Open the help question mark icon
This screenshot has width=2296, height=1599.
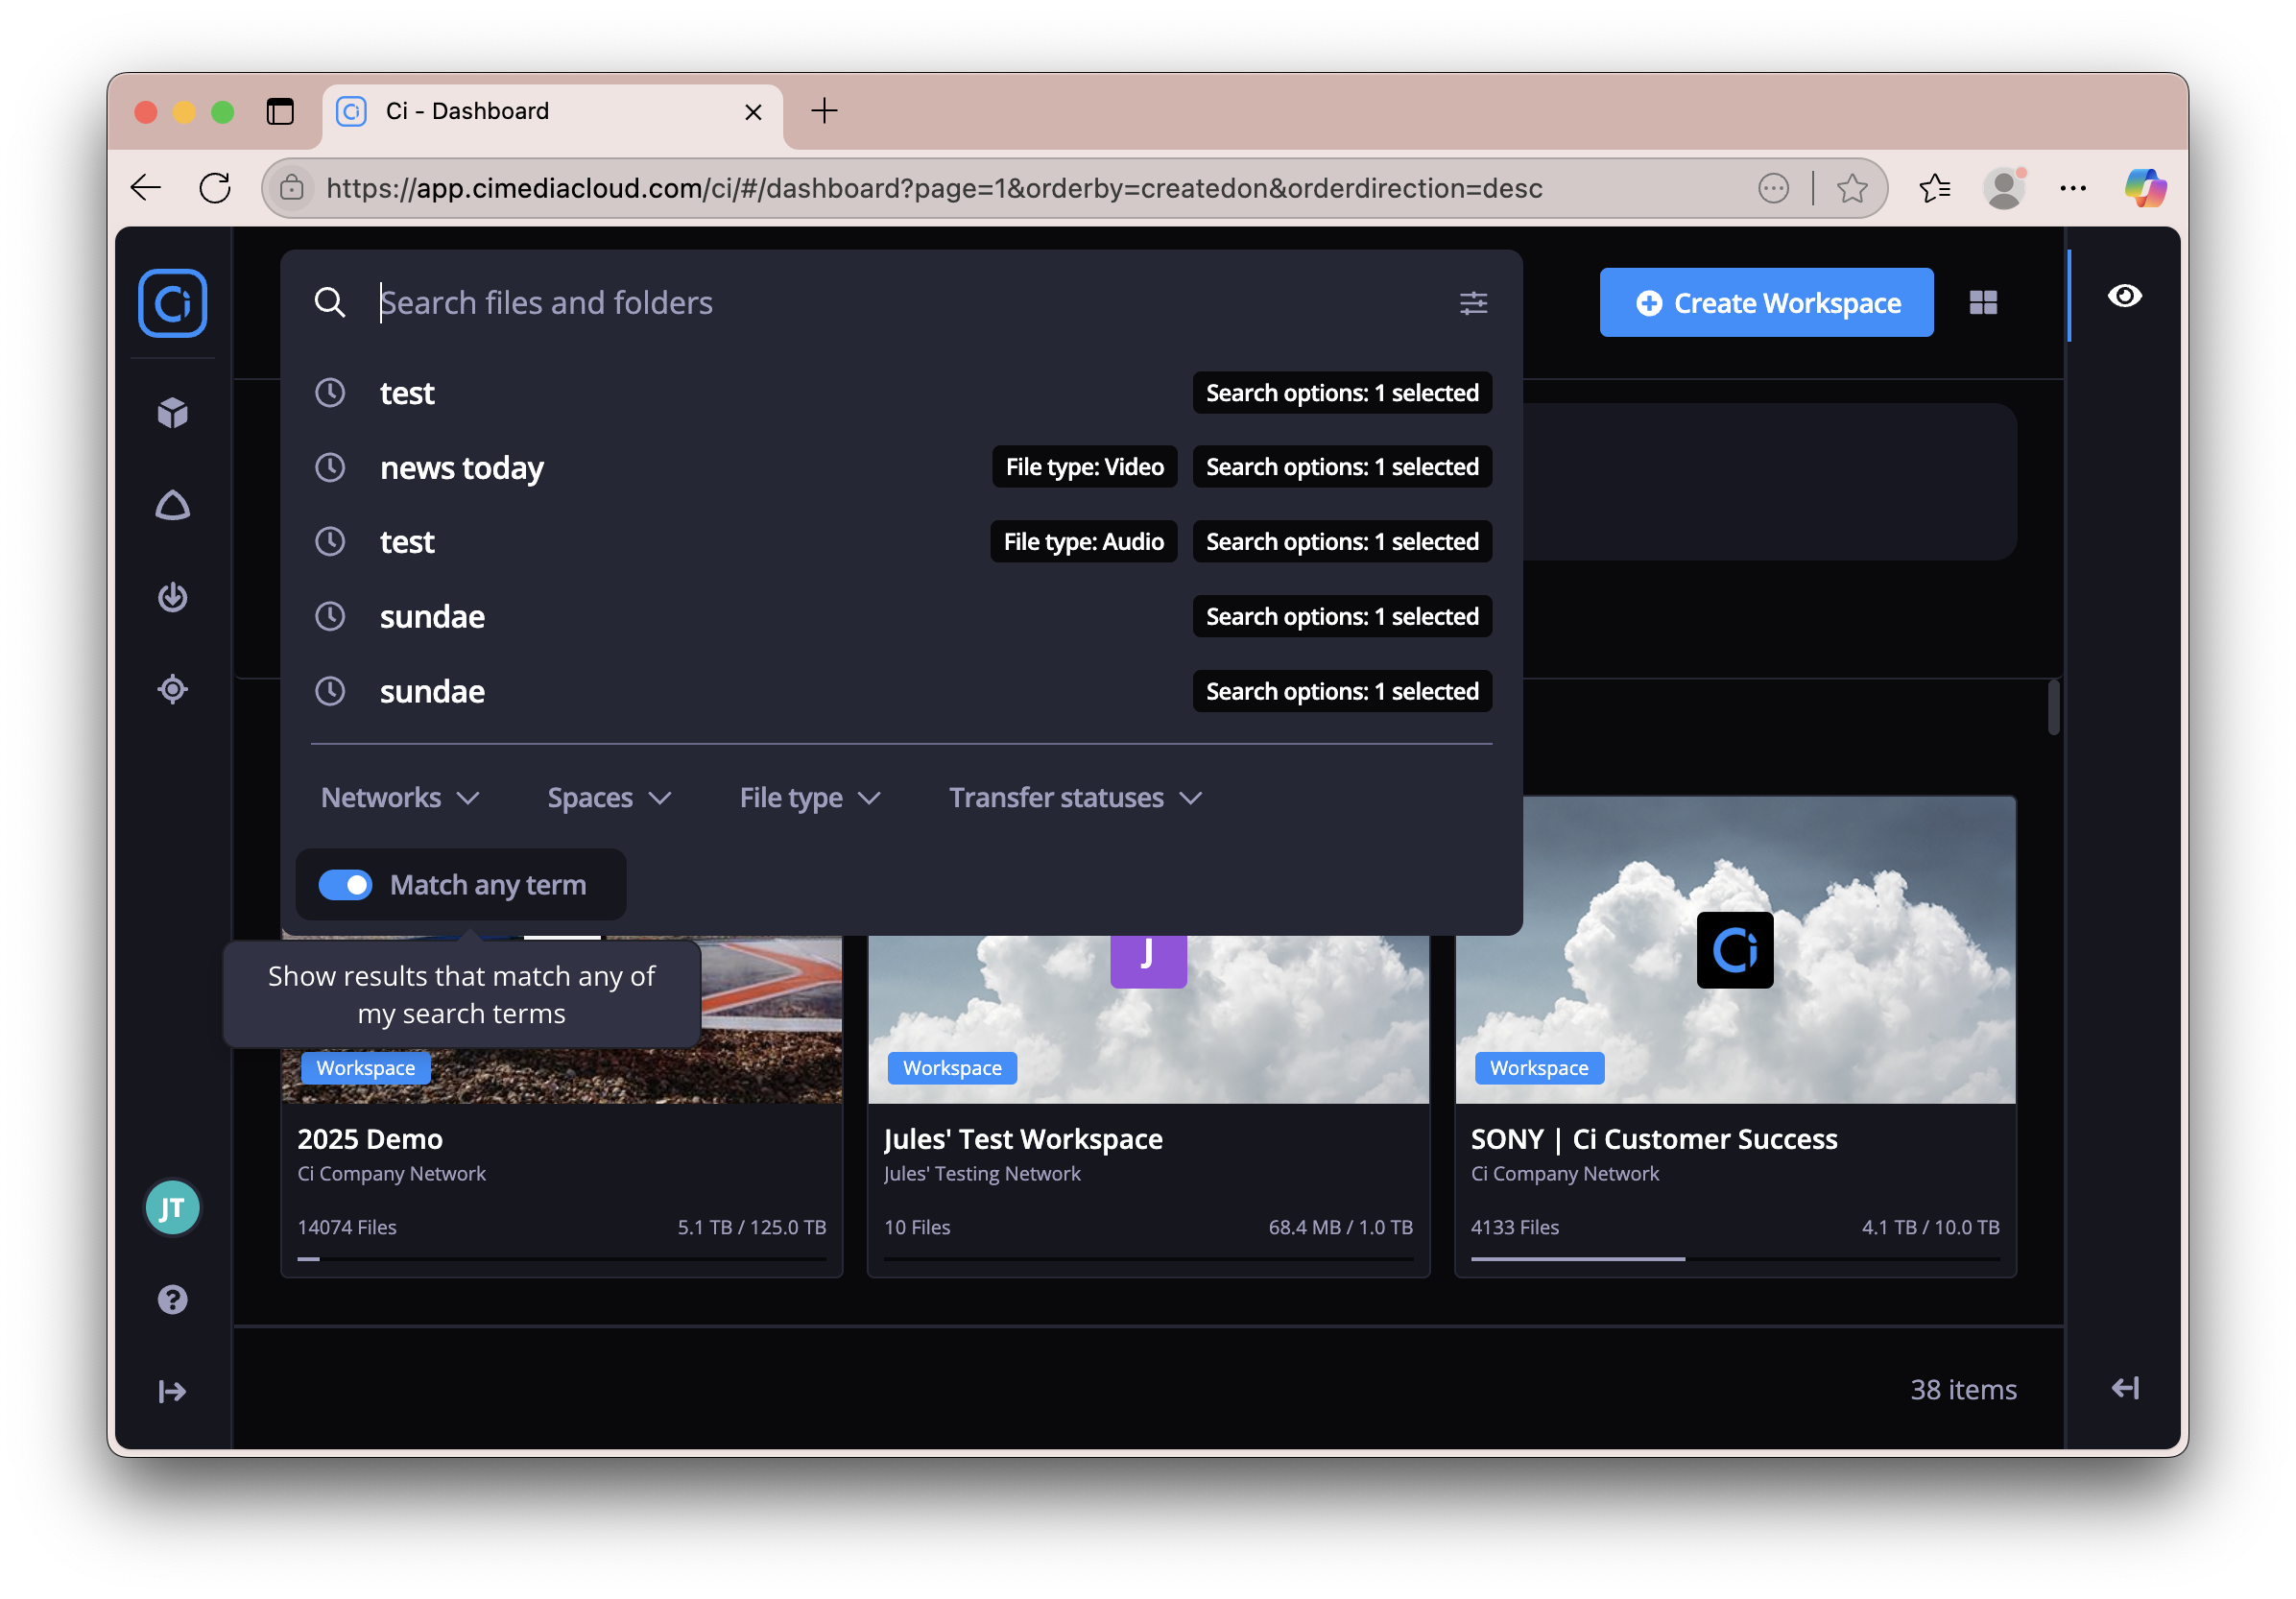[172, 1300]
